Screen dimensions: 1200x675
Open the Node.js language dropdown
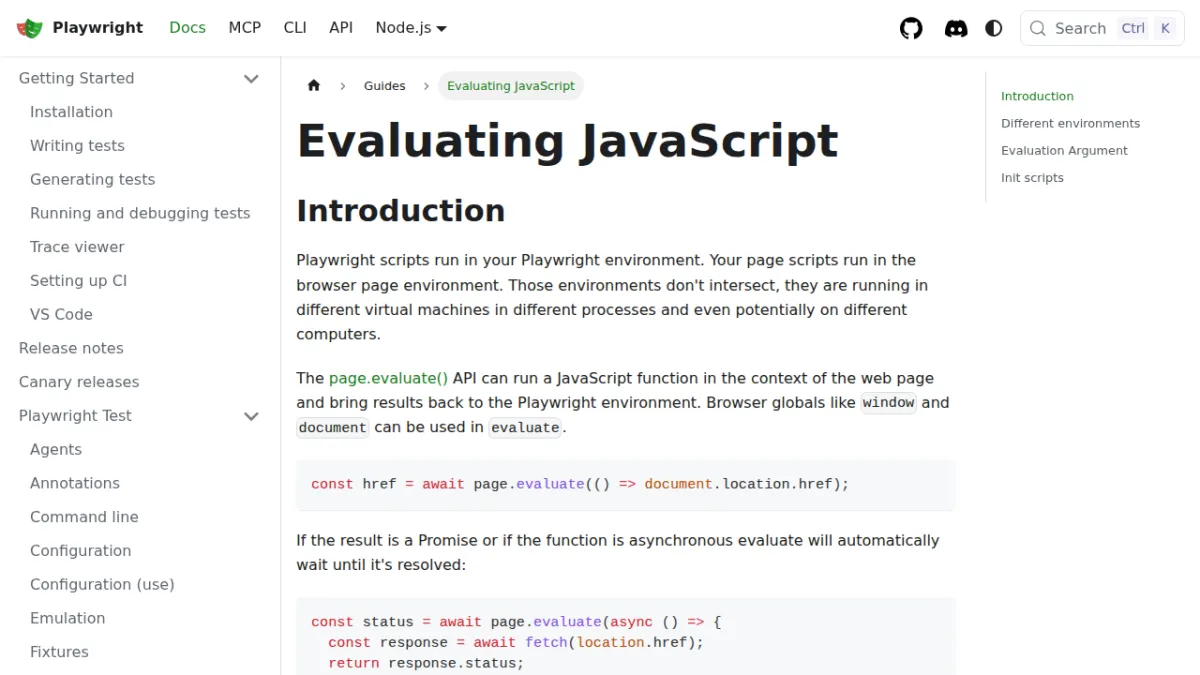(411, 28)
